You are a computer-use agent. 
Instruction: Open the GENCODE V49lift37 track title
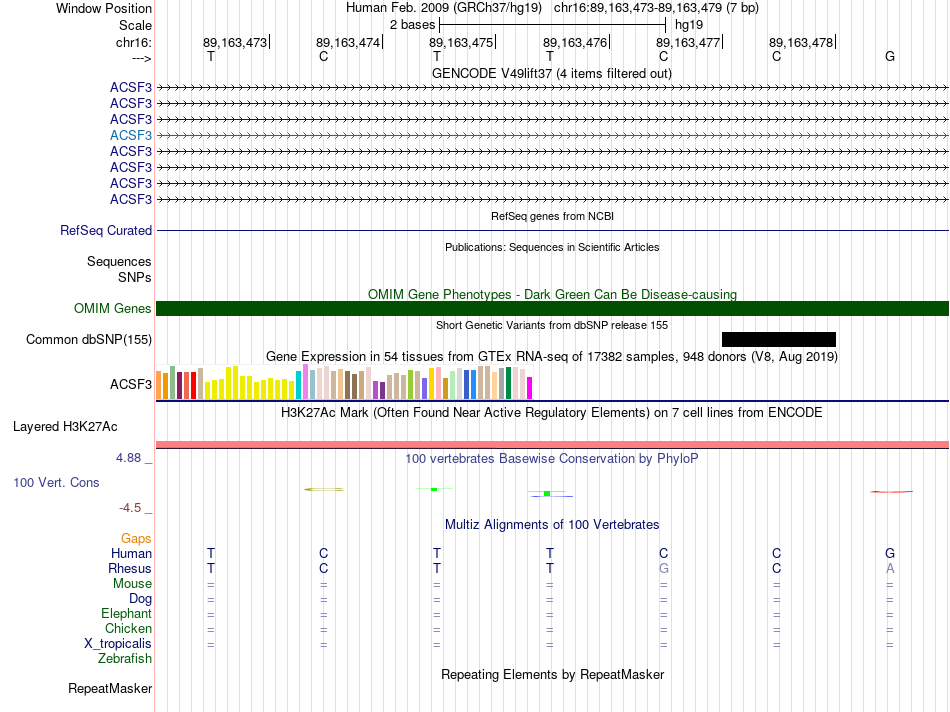552,73
